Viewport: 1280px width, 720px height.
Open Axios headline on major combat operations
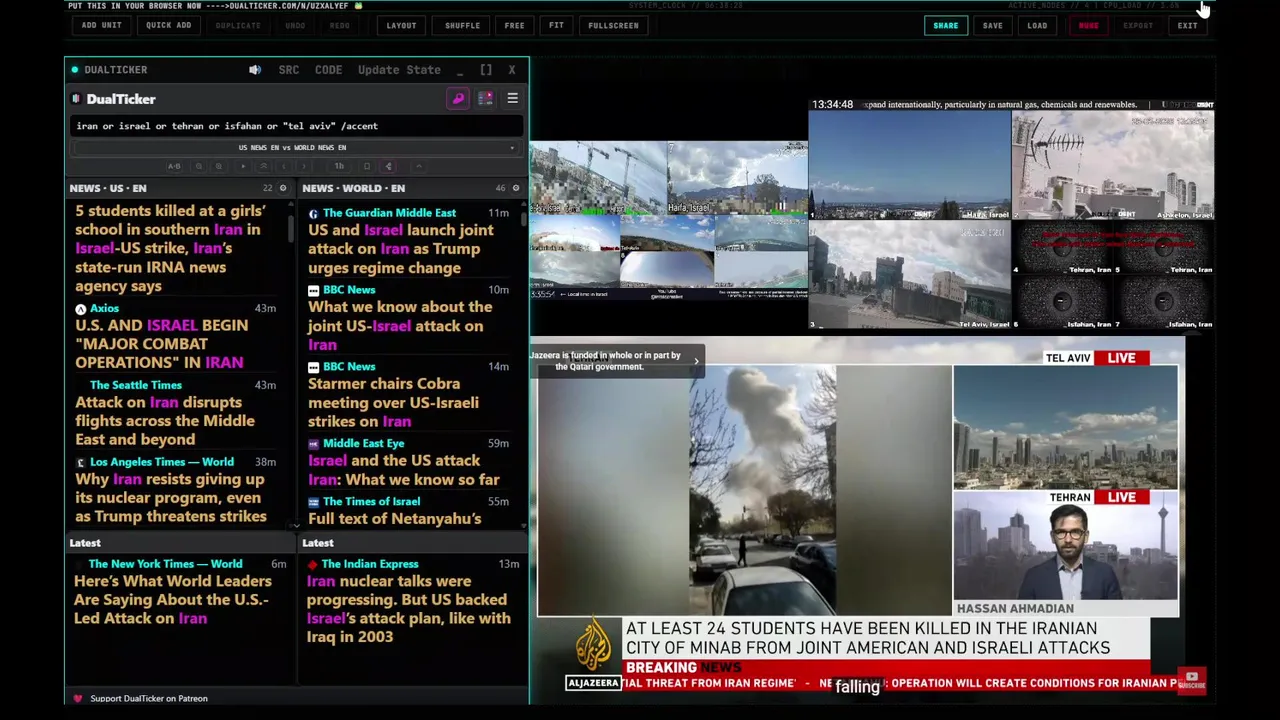(160, 344)
